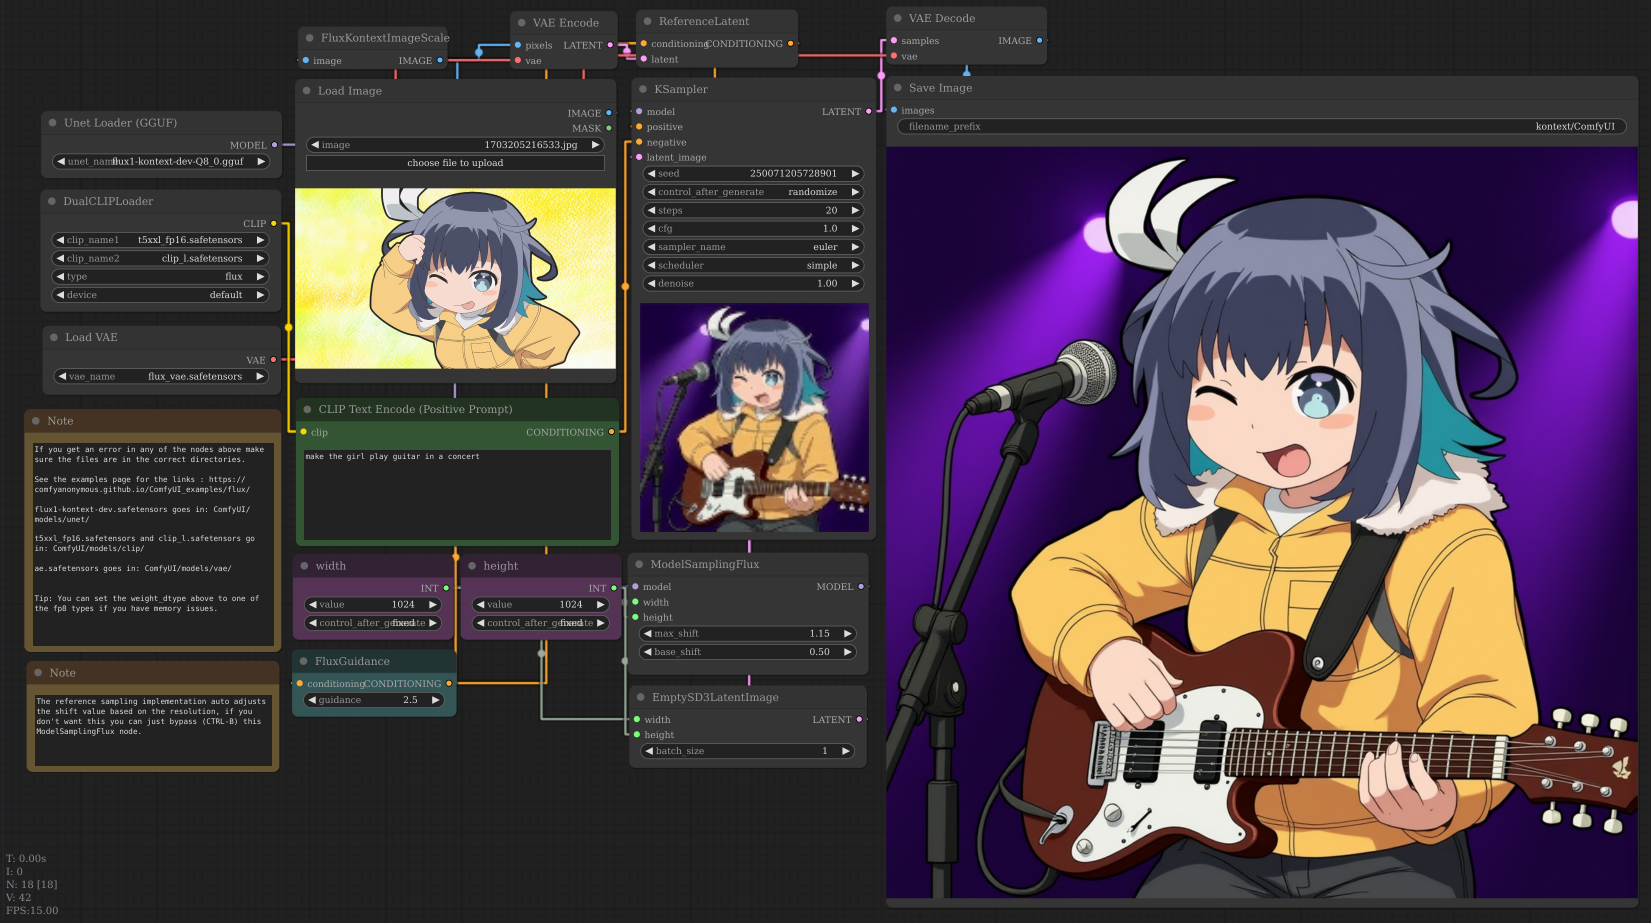This screenshot has width=1651, height=923.
Task: Click the filename_prefix field in Save Image
Action: [1262, 126]
